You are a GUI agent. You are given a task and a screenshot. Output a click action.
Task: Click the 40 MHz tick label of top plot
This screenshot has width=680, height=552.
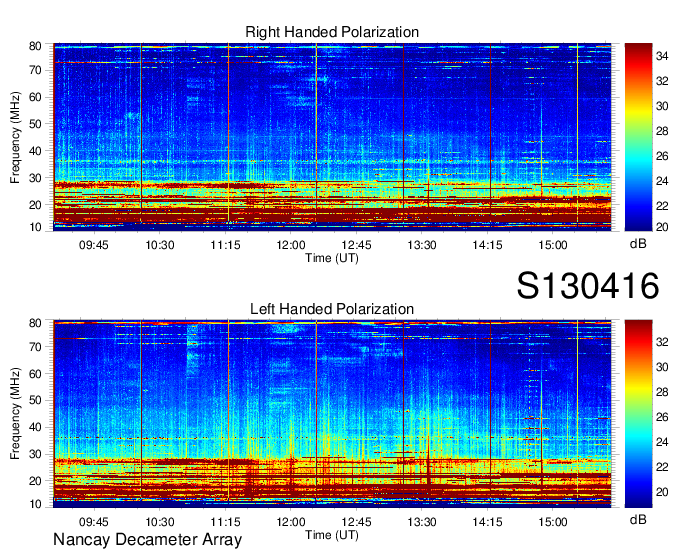(35, 151)
